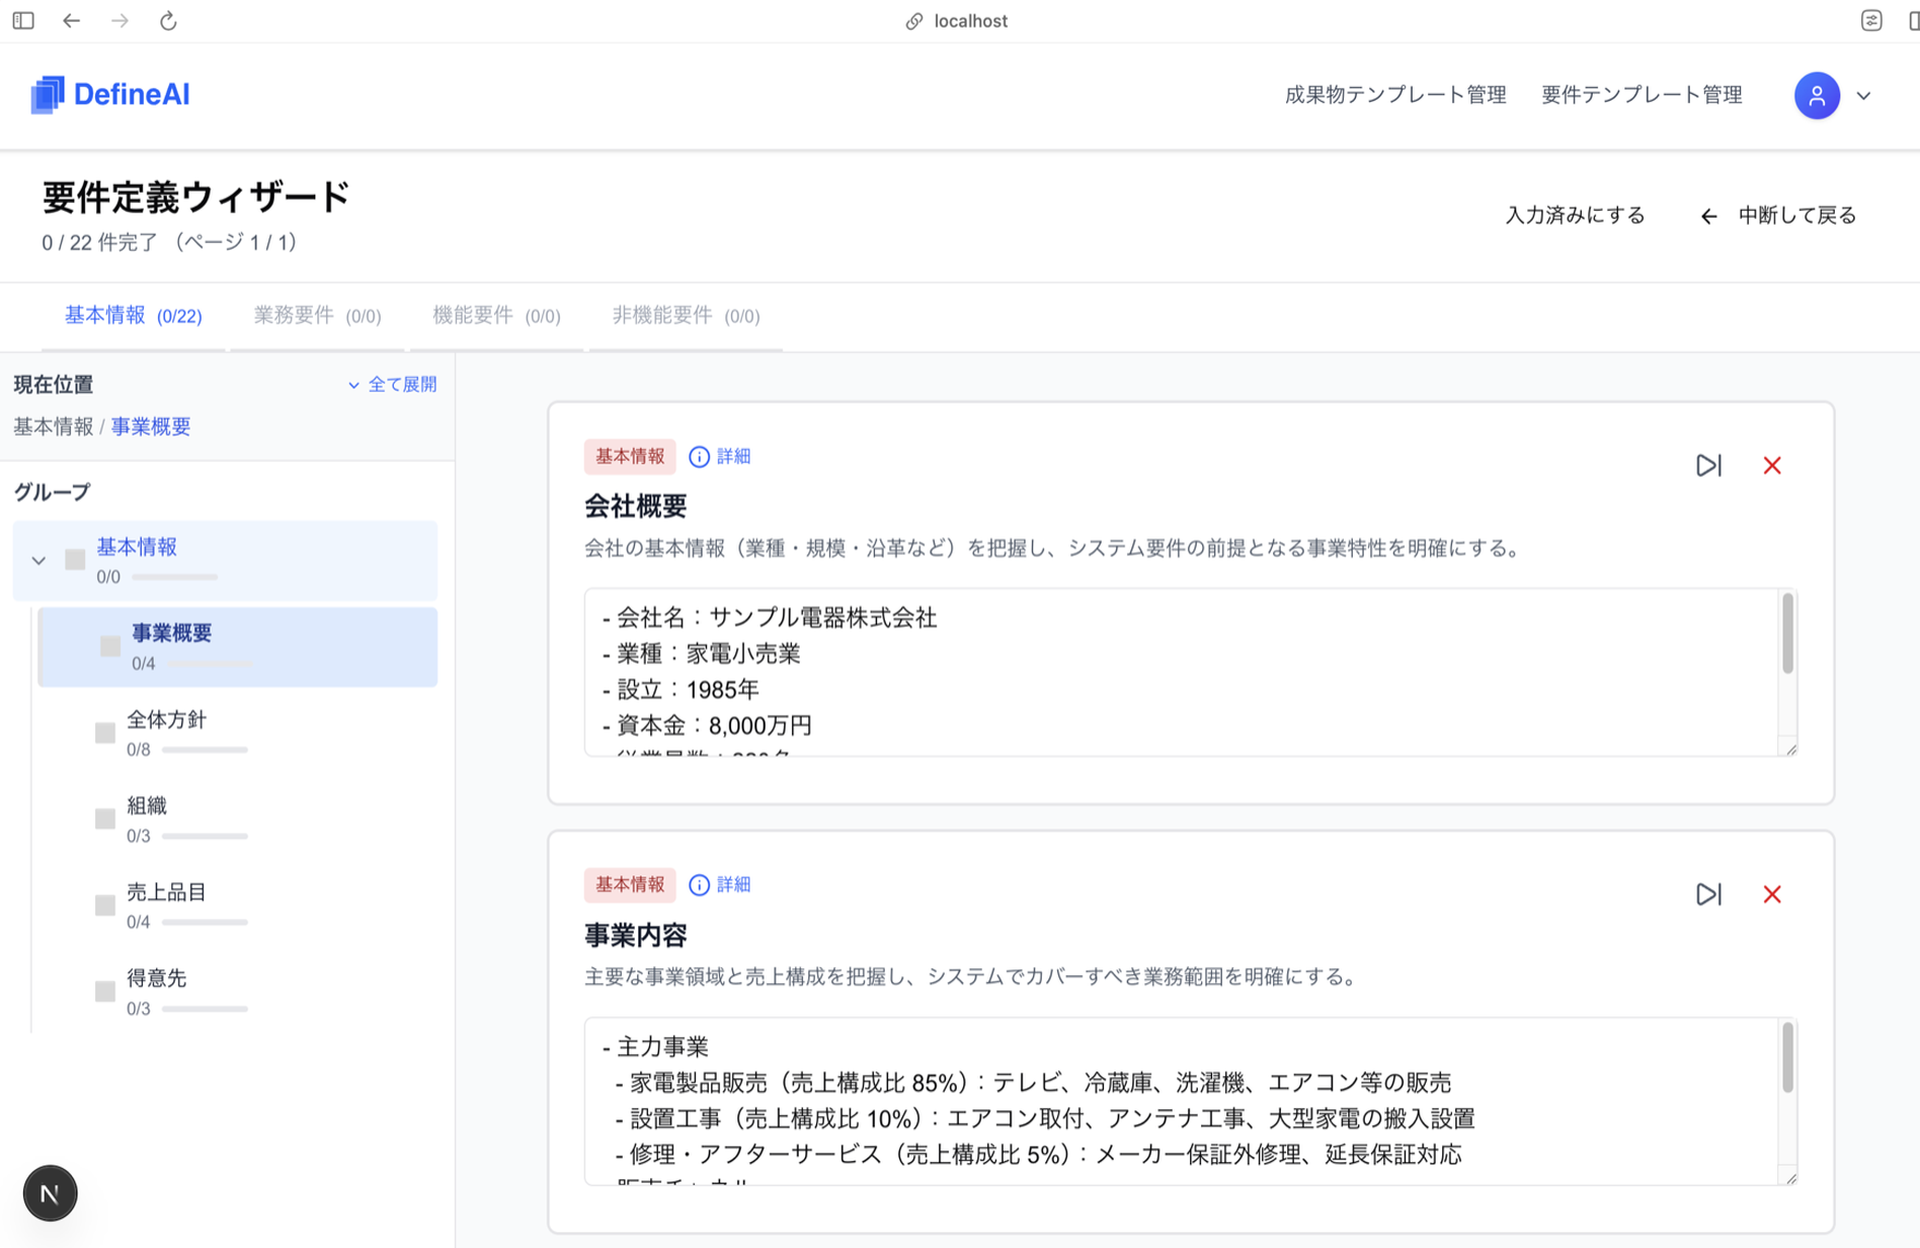The image size is (1920, 1248).
Task: Click the info icon beside 詳細 on 会社概要
Action: (x=699, y=456)
